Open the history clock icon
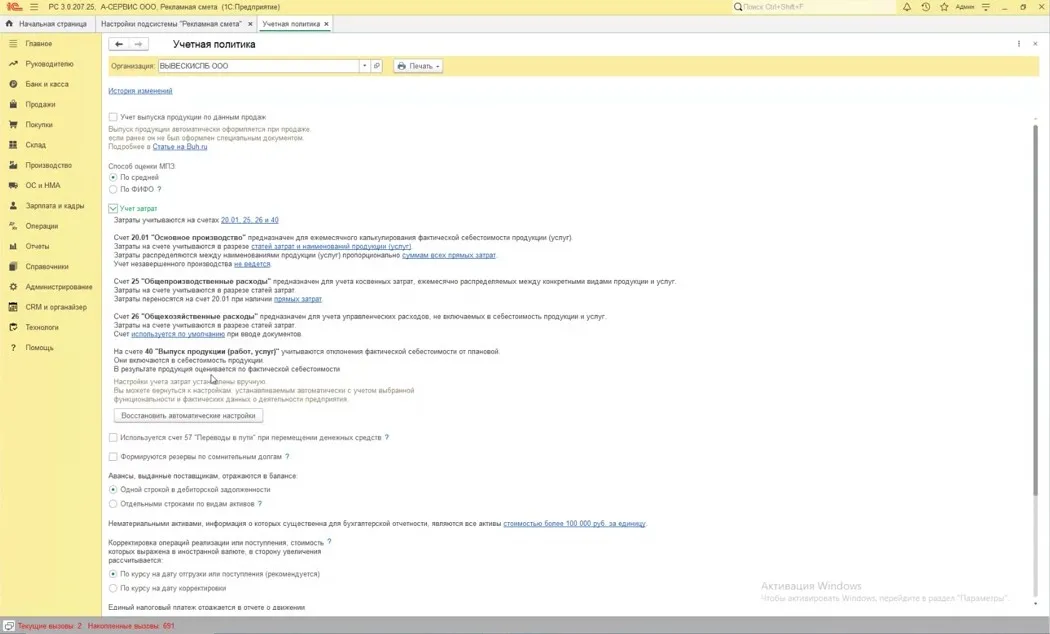This screenshot has width=1050, height=634. click(925, 7)
